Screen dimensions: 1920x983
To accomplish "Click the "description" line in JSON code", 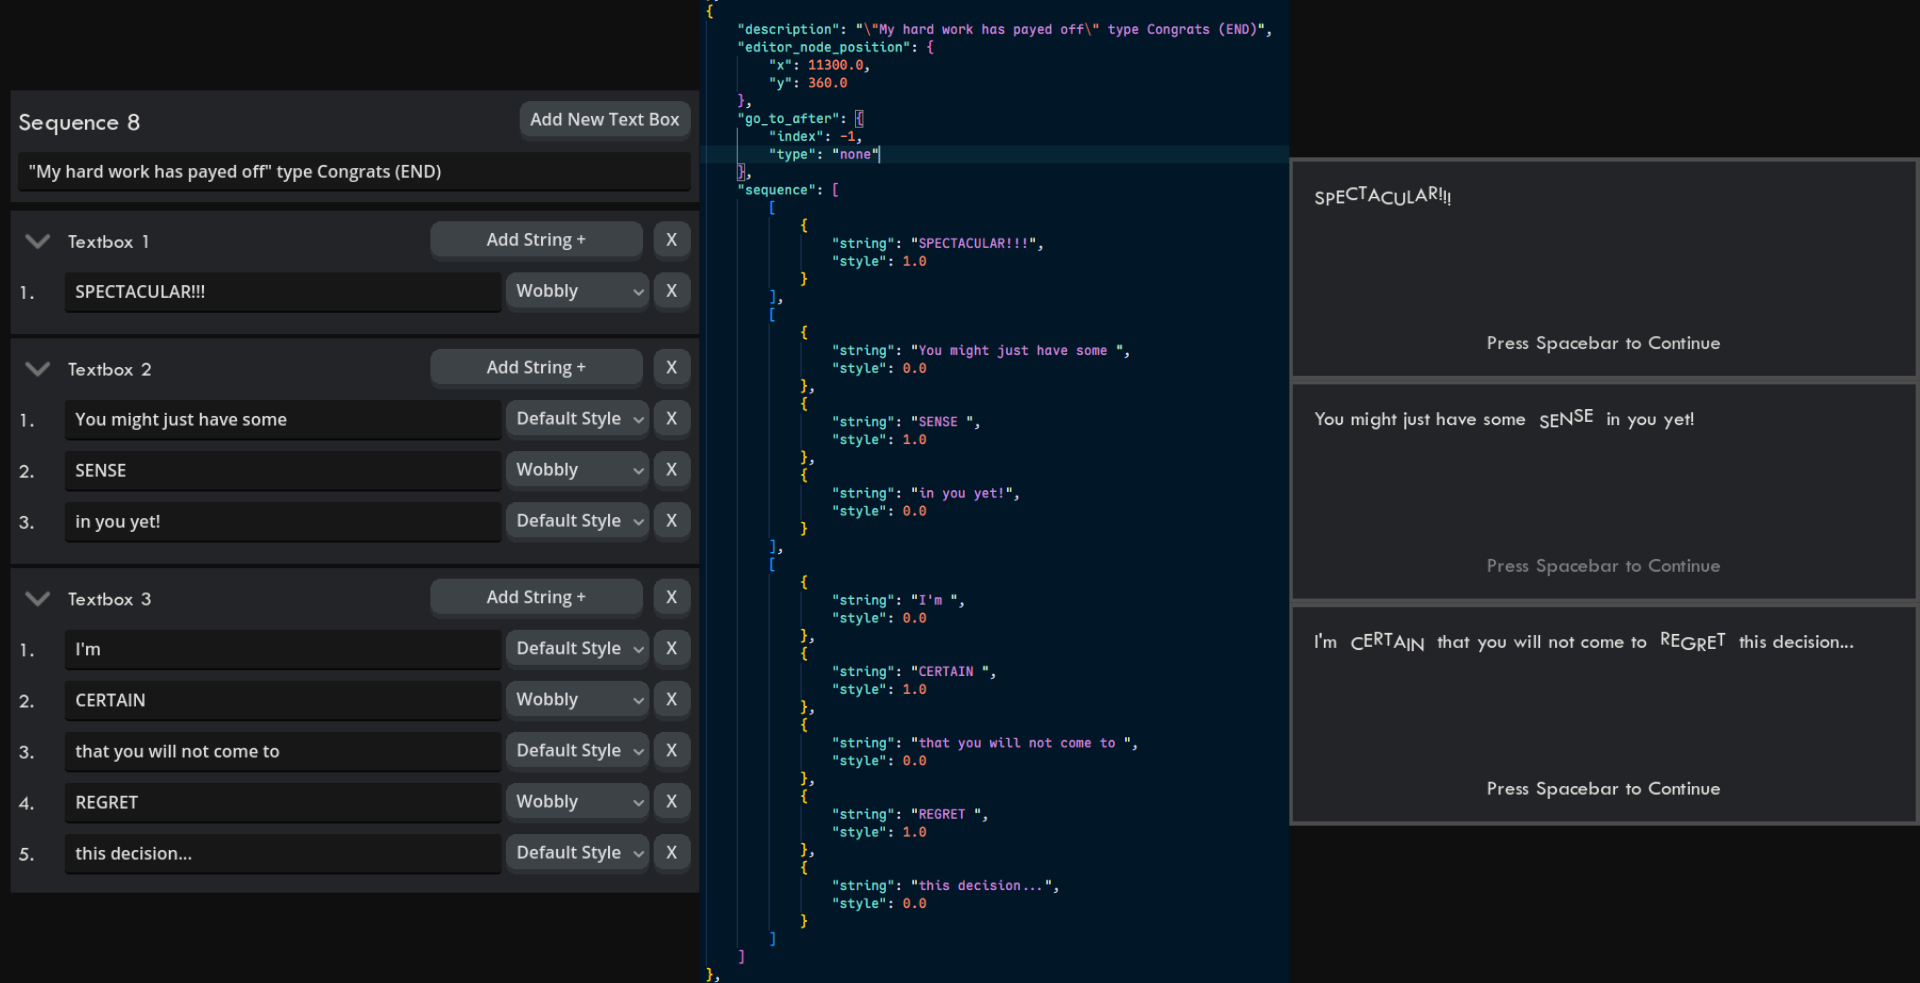I will [x=1004, y=30].
